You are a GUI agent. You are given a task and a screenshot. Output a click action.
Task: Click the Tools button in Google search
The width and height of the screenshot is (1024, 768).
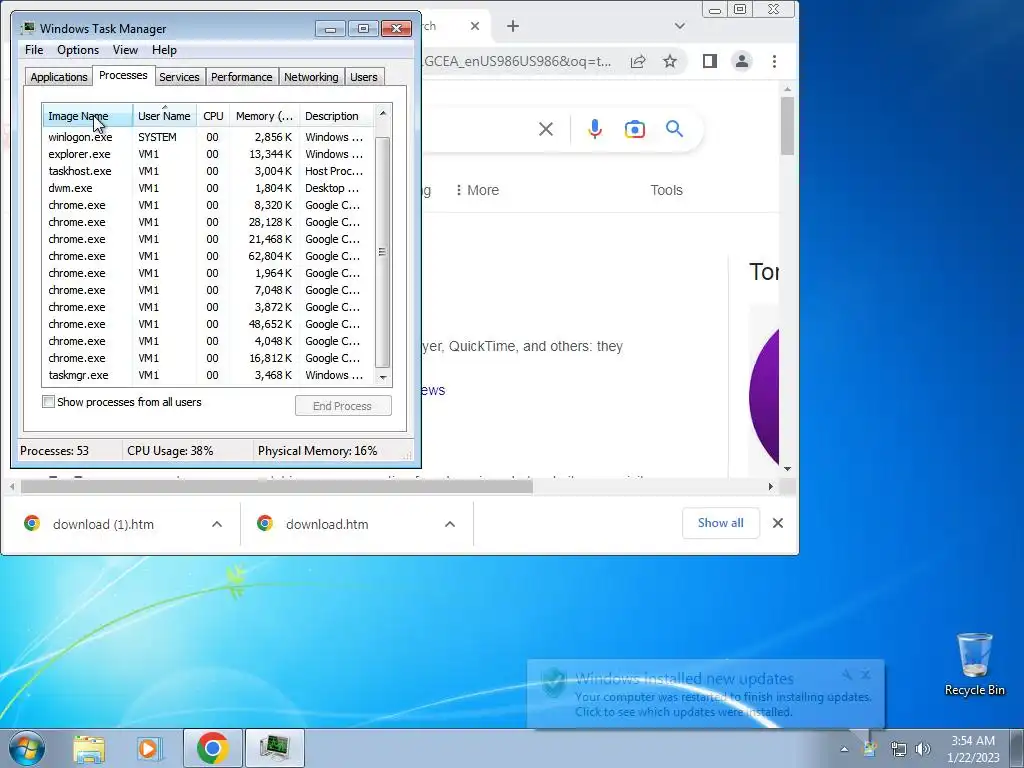coord(666,190)
